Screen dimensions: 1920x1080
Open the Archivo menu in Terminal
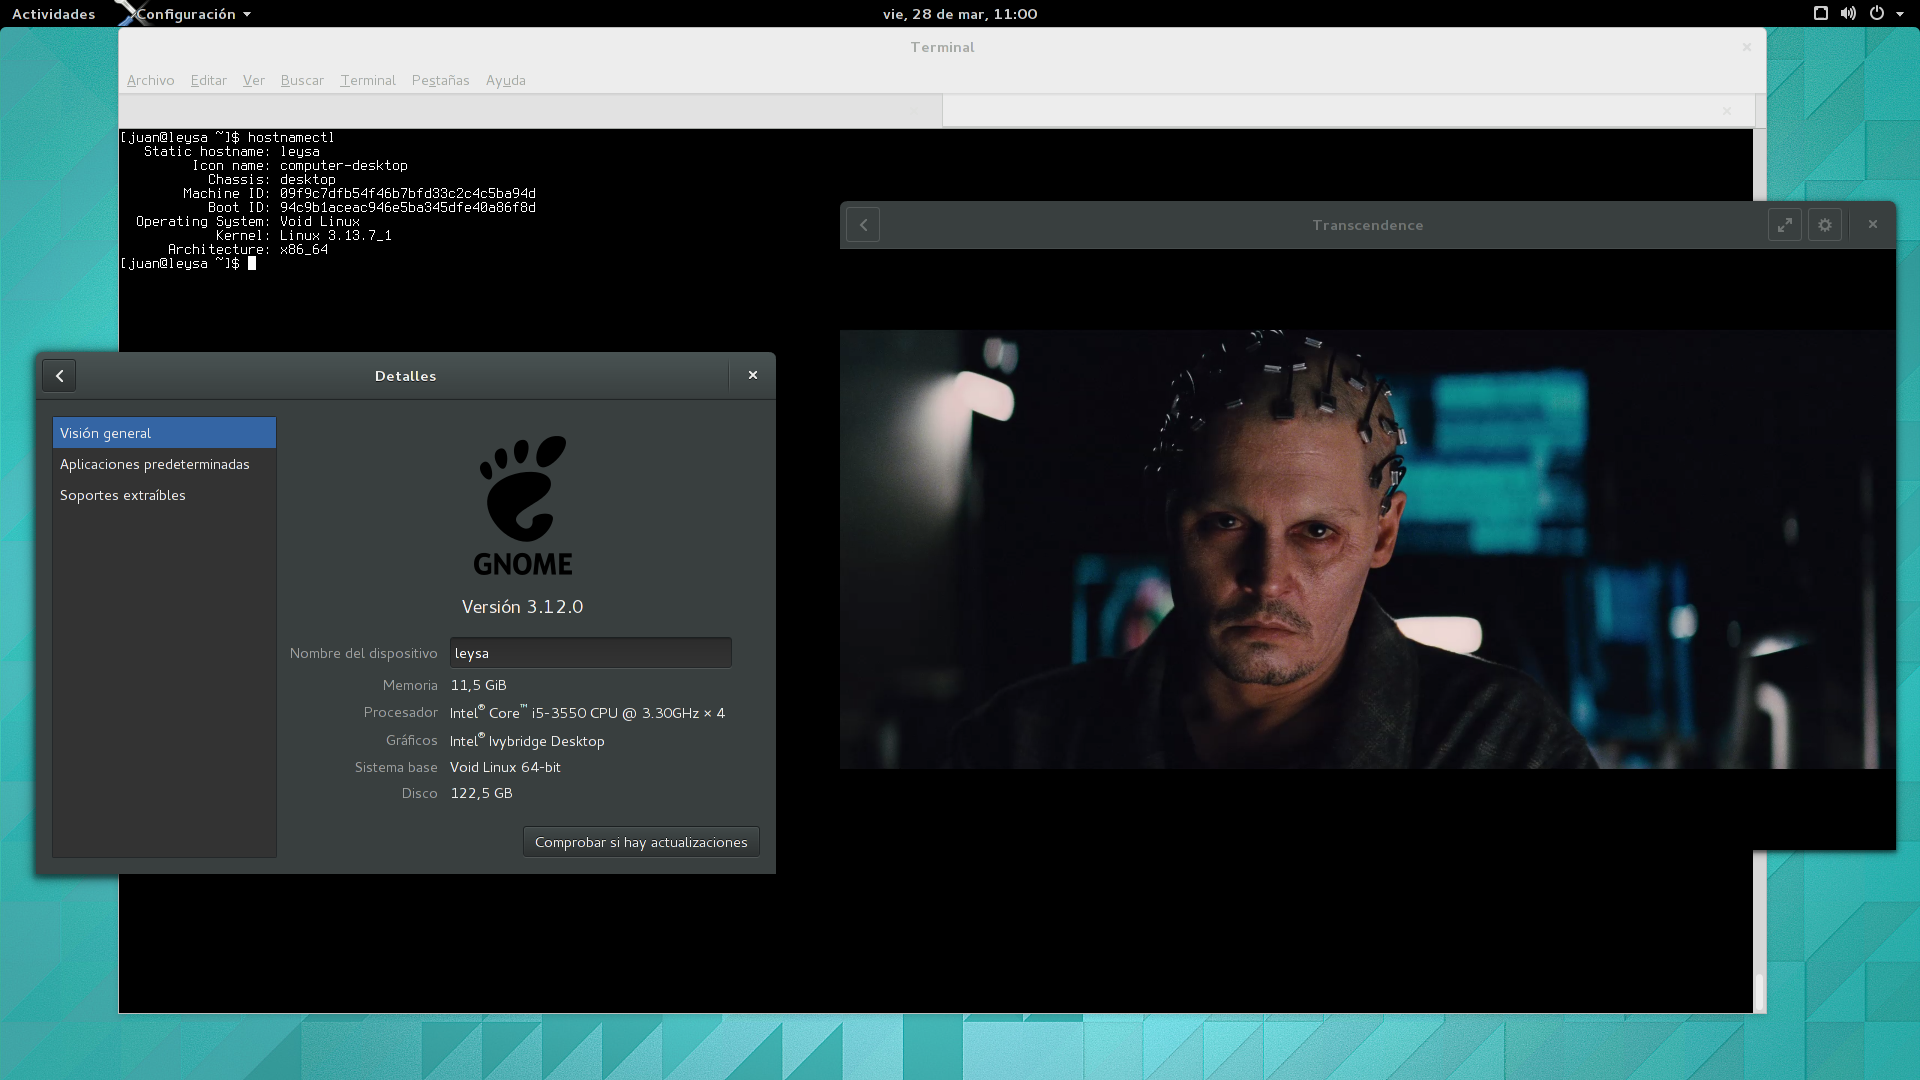click(150, 80)
